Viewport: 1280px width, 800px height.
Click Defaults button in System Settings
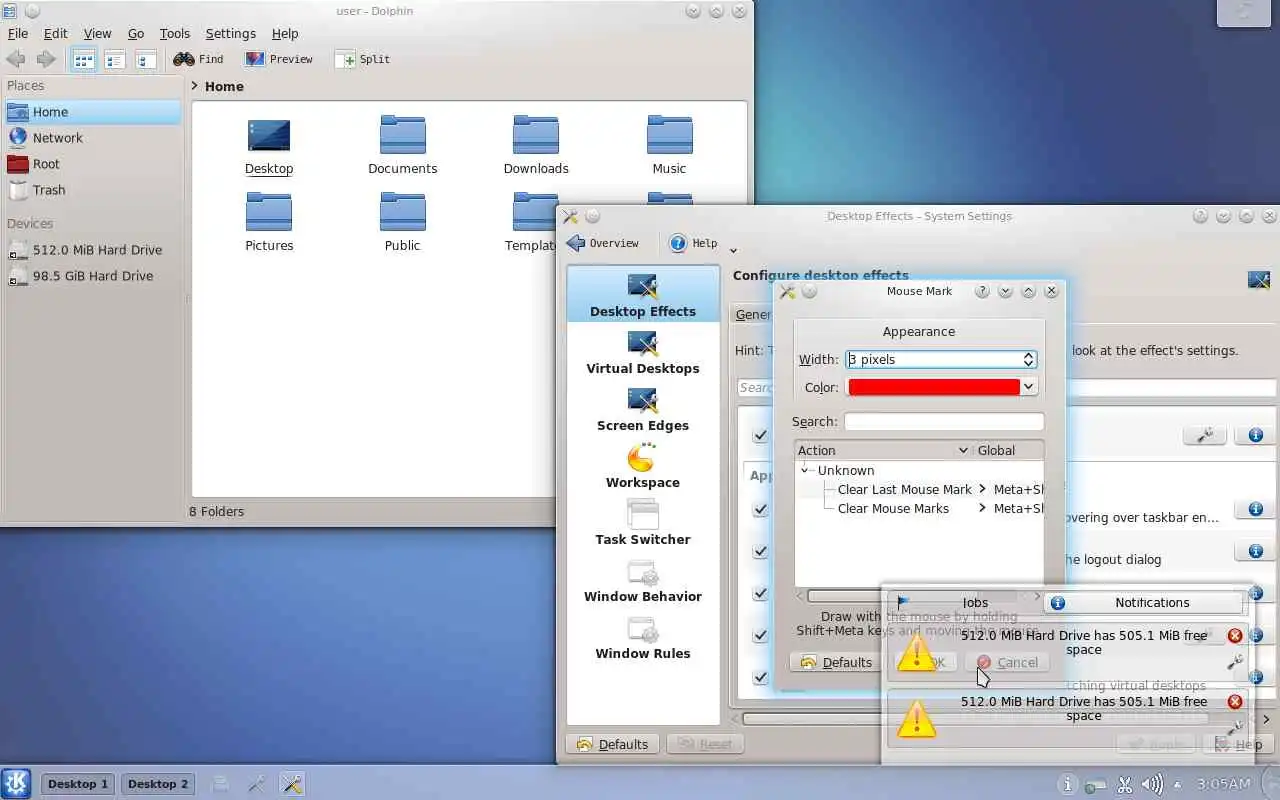click(612, 744)
